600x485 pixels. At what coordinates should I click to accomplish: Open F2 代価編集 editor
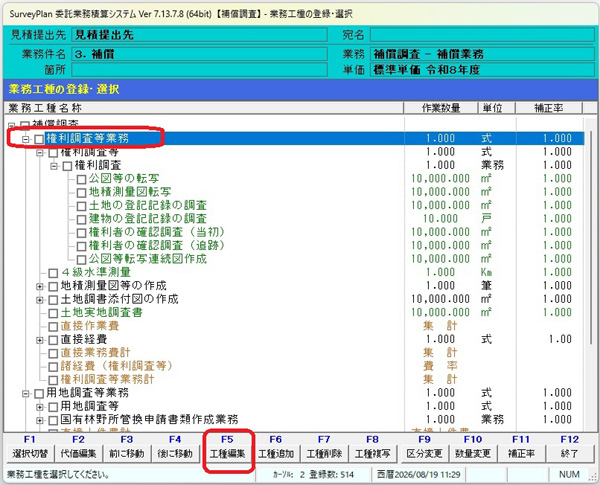point(78,454)
